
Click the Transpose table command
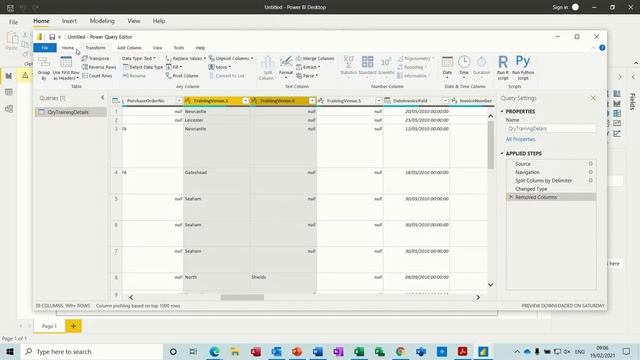coord(96,58)
